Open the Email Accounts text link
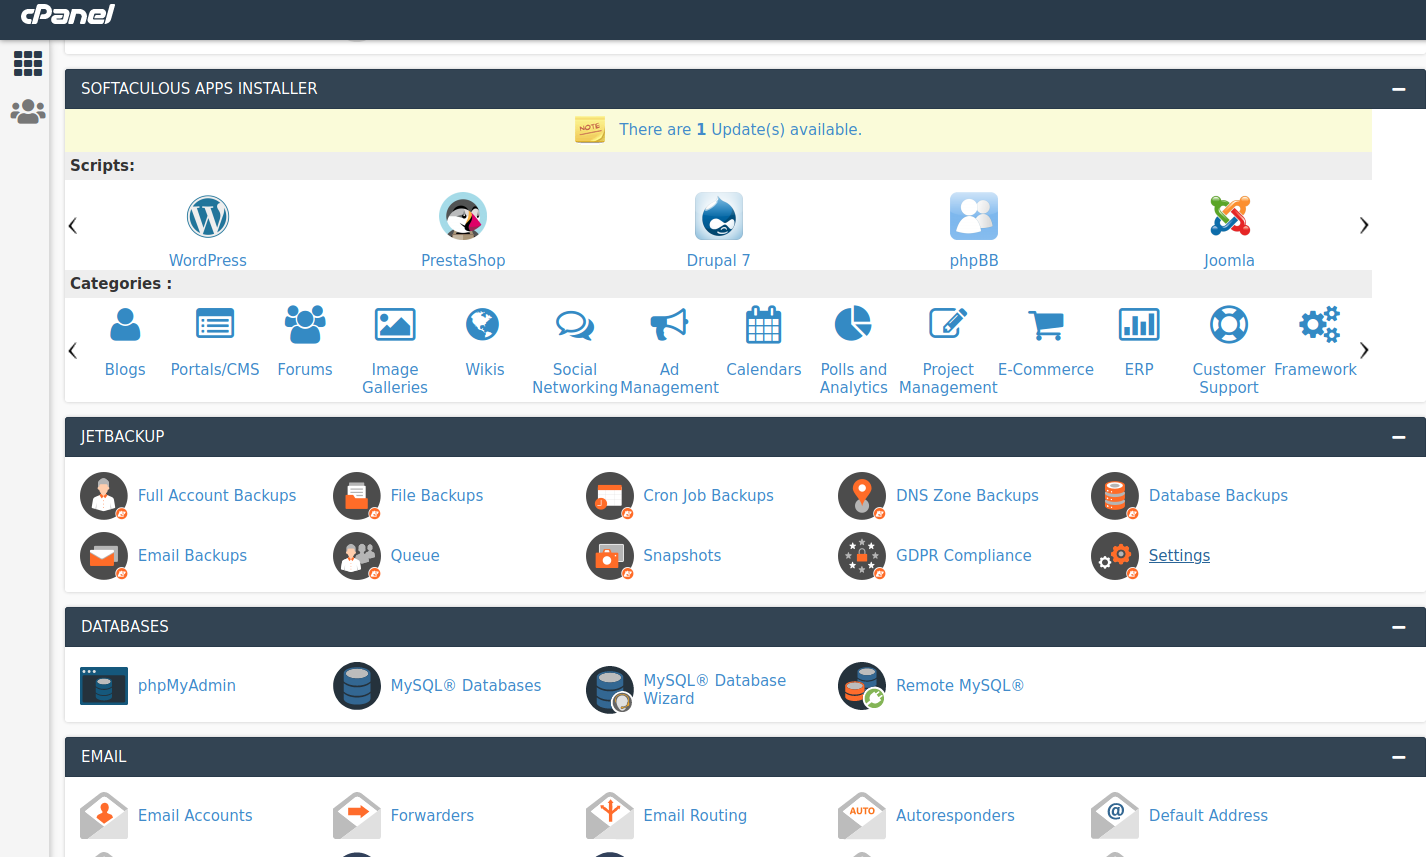Screen dimensions: 1426x857 pyautogui.click(x=195, y=816)
